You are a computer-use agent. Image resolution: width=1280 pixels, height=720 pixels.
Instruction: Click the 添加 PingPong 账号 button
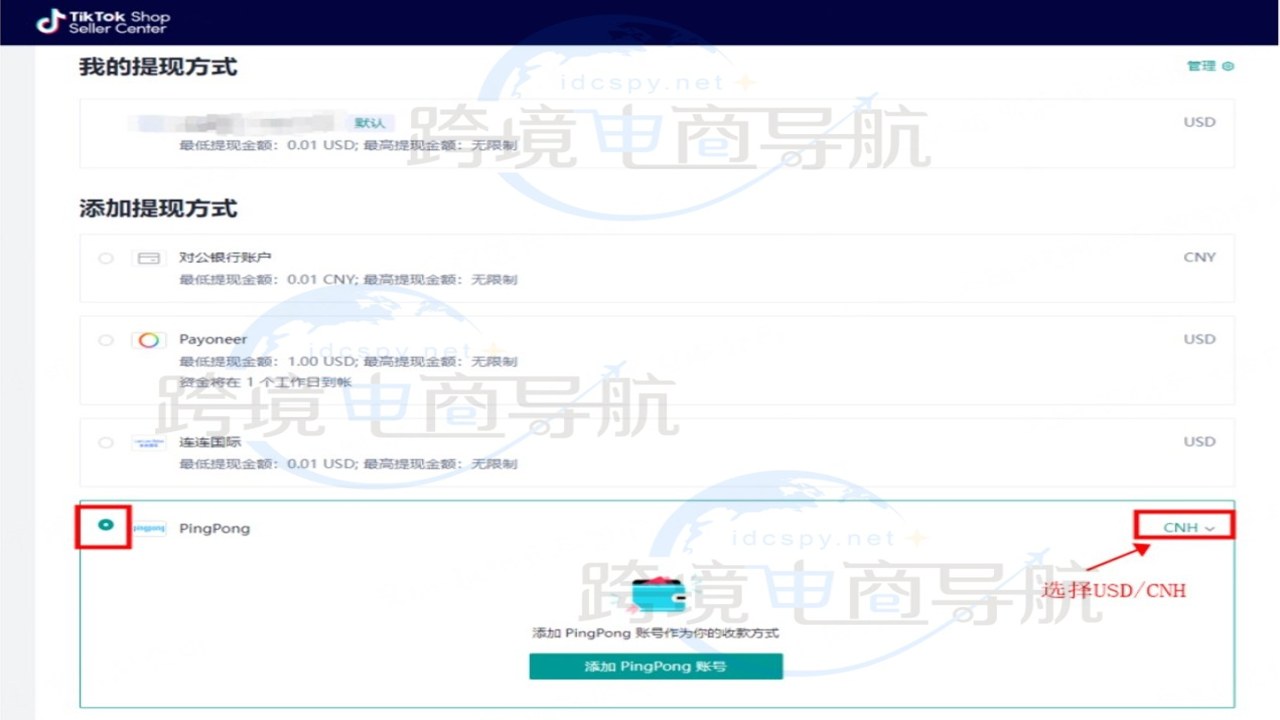pyautogui.click(x=655, y=666)
